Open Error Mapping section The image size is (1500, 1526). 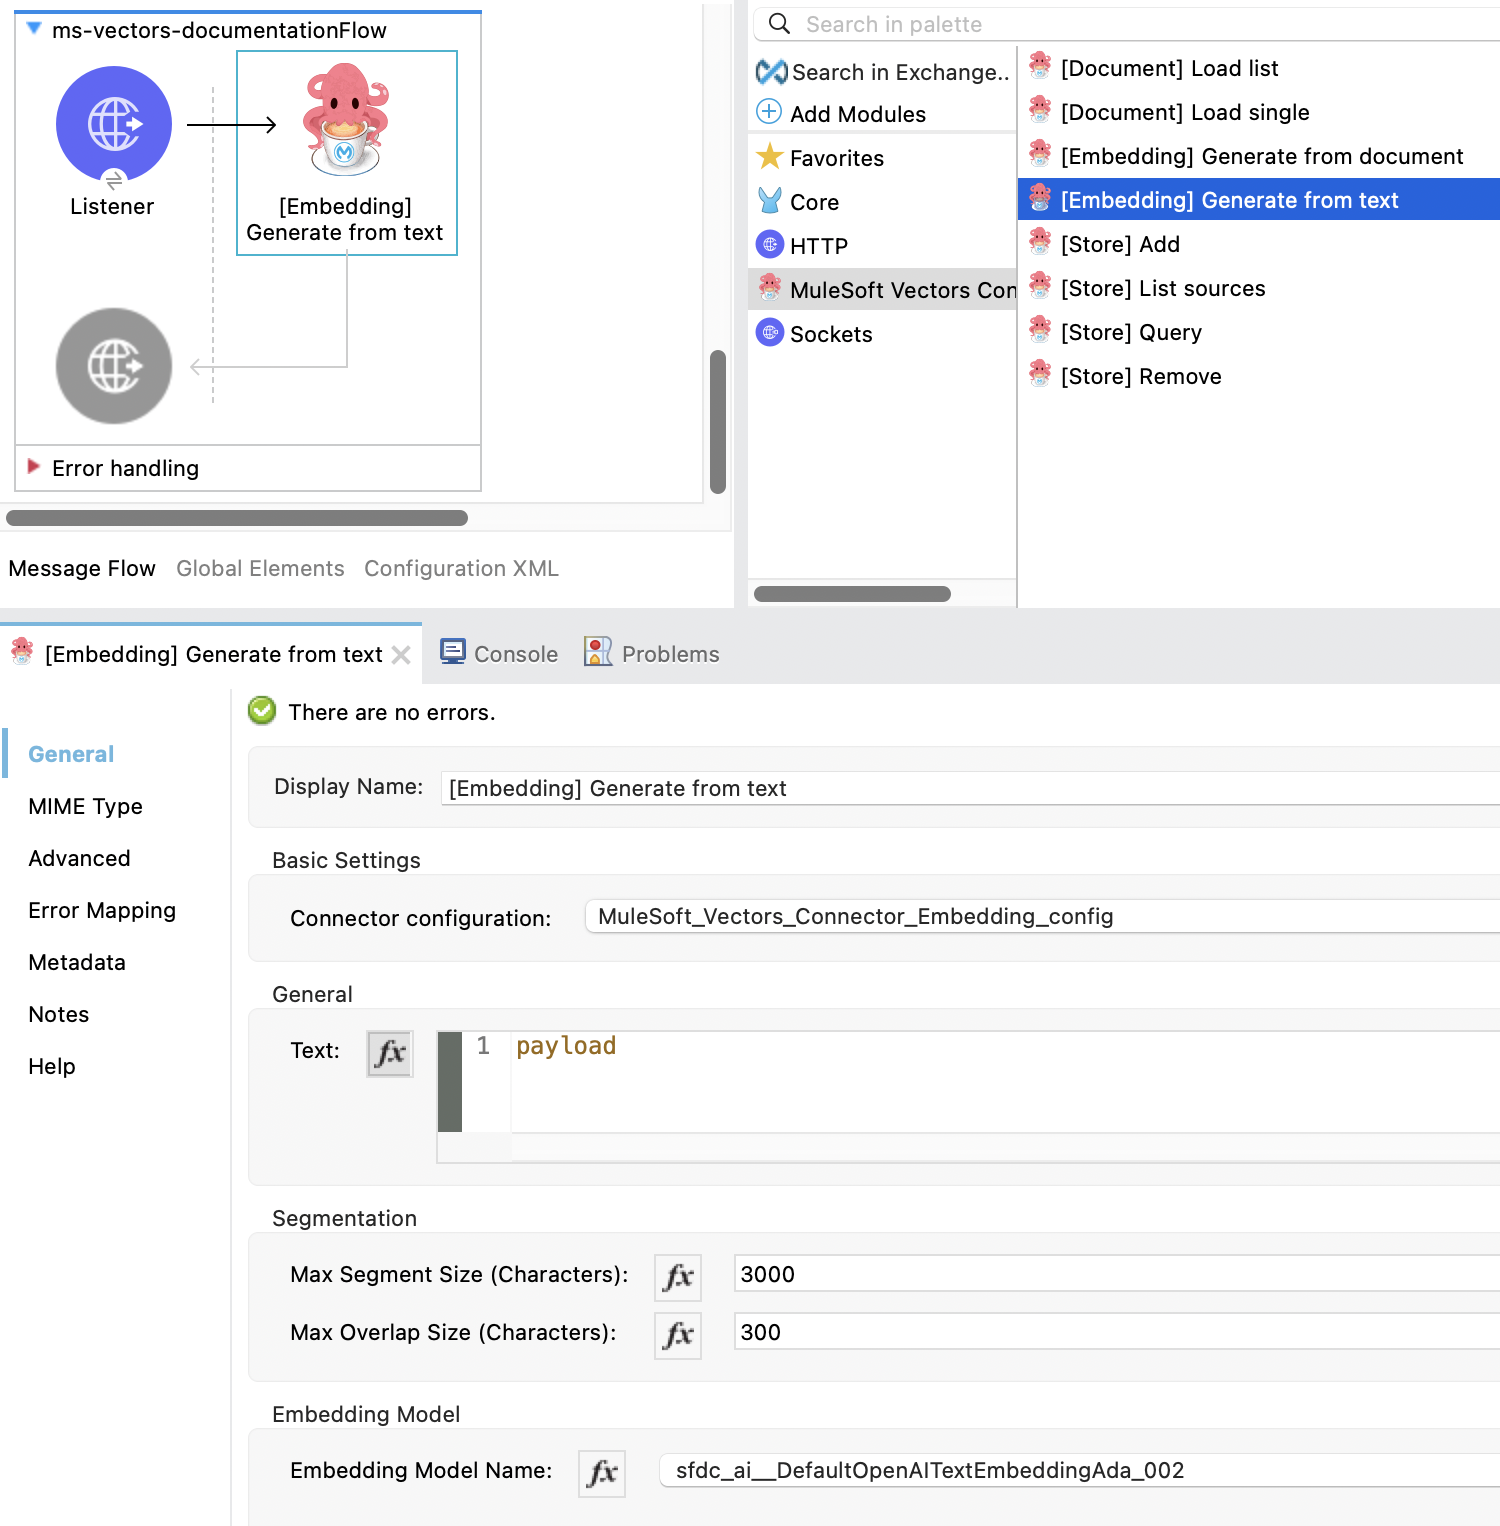(102, 910)
